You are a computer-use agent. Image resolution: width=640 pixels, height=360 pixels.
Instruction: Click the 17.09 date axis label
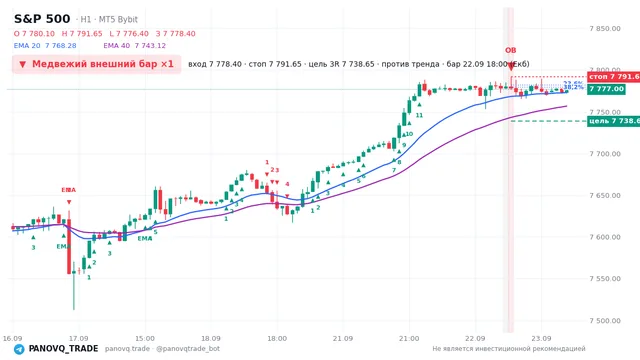pyautogui.click(x=78, y=338)
